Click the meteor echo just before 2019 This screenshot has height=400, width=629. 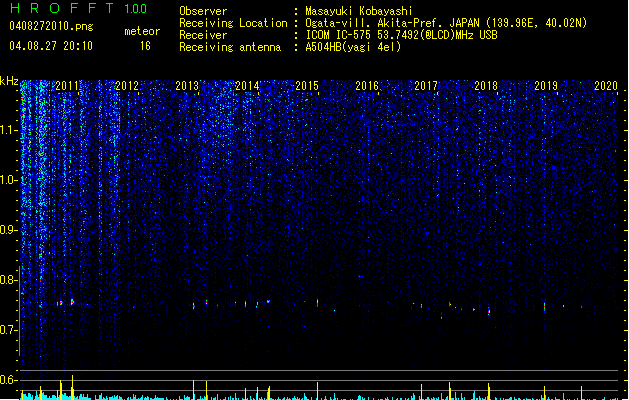544,307
